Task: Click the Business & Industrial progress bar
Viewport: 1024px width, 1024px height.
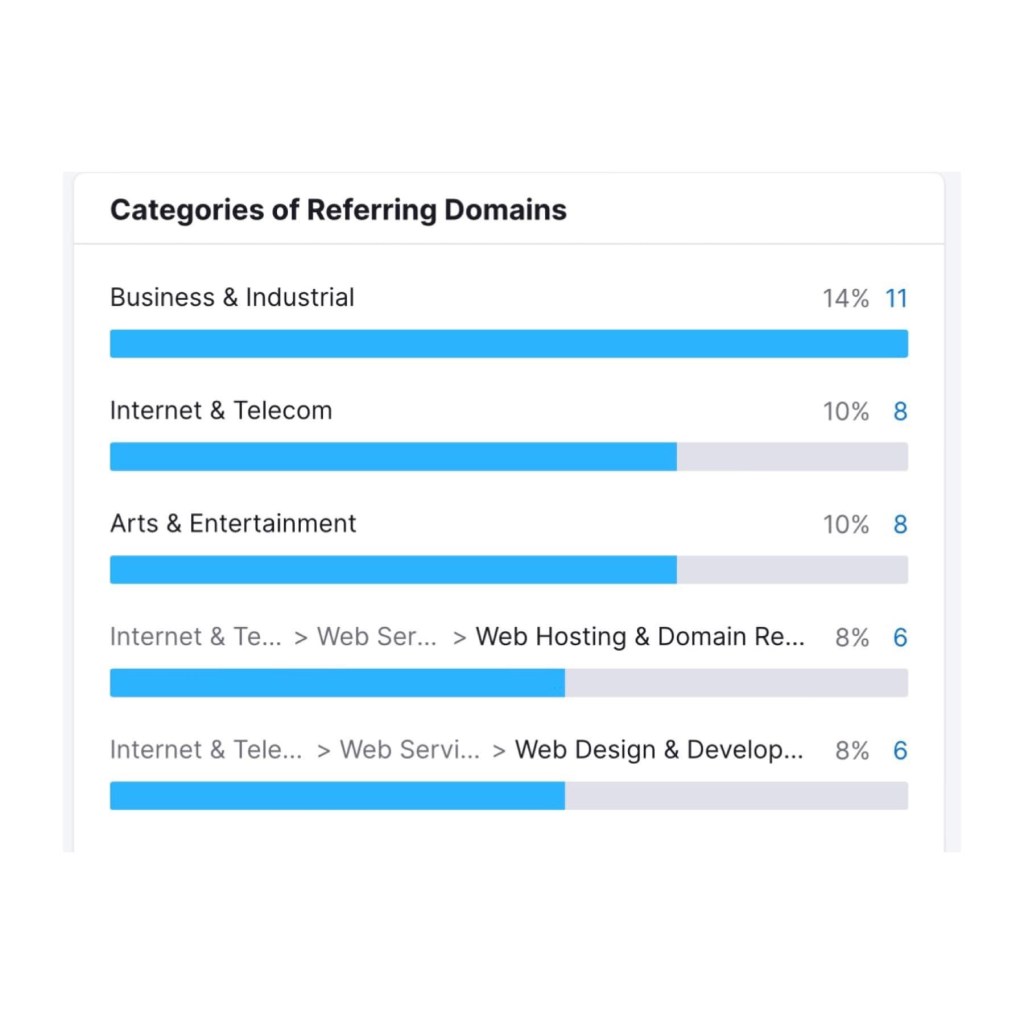Action: click(508, 344)
